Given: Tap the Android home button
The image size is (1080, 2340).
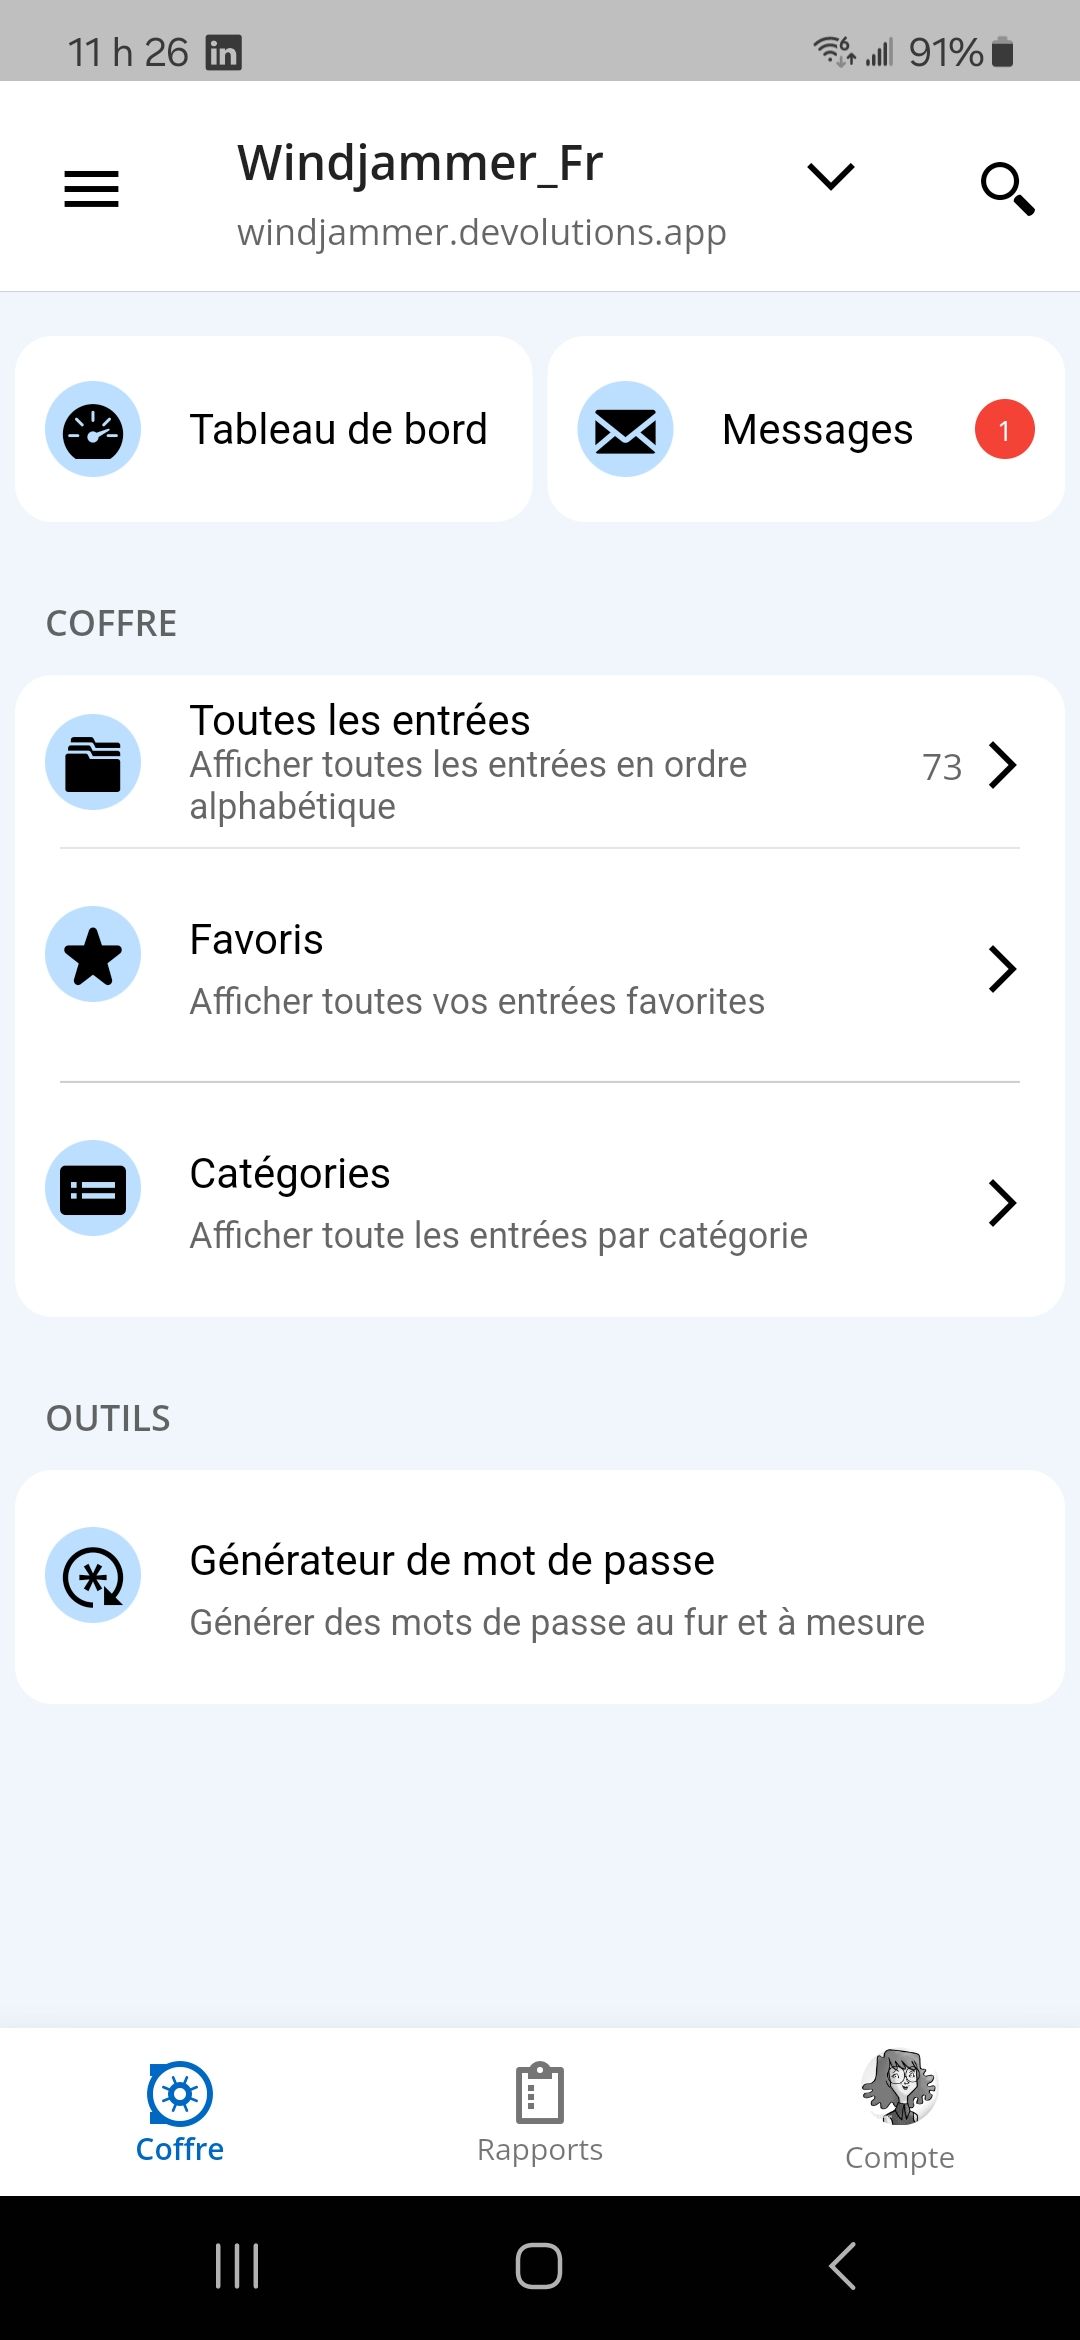Looking at the screenshot, I should pos(539,2266).
